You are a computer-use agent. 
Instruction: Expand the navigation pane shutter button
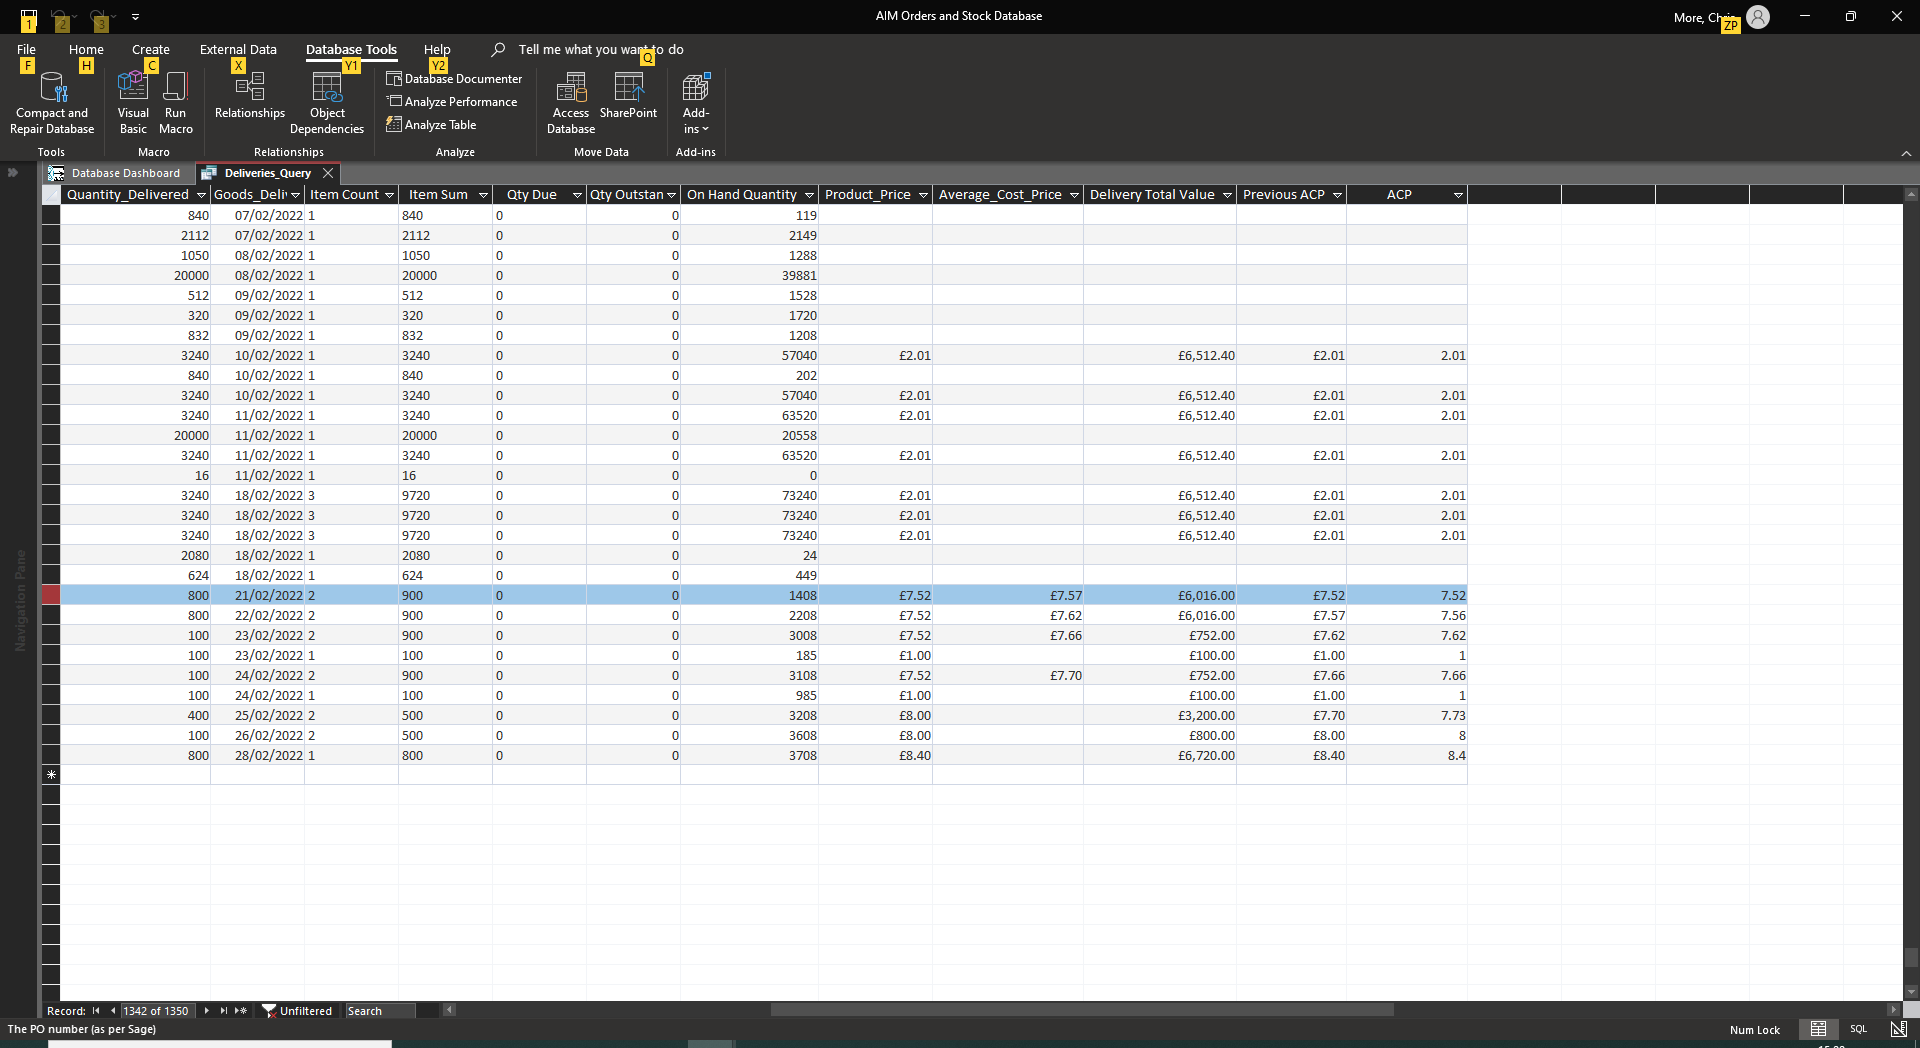pos(13,173)
